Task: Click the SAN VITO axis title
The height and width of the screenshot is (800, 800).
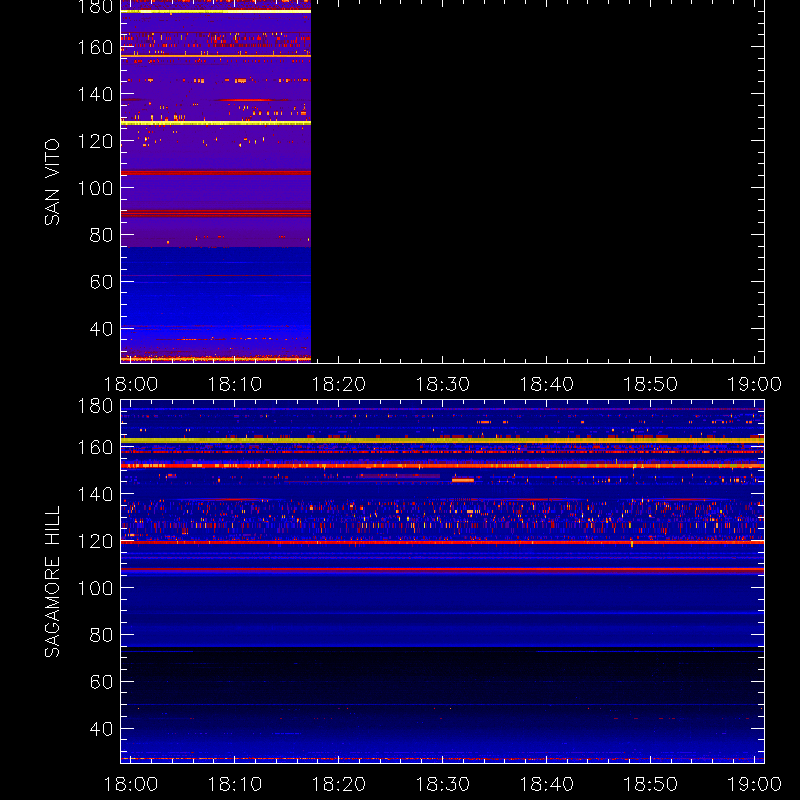Action: 52,182
